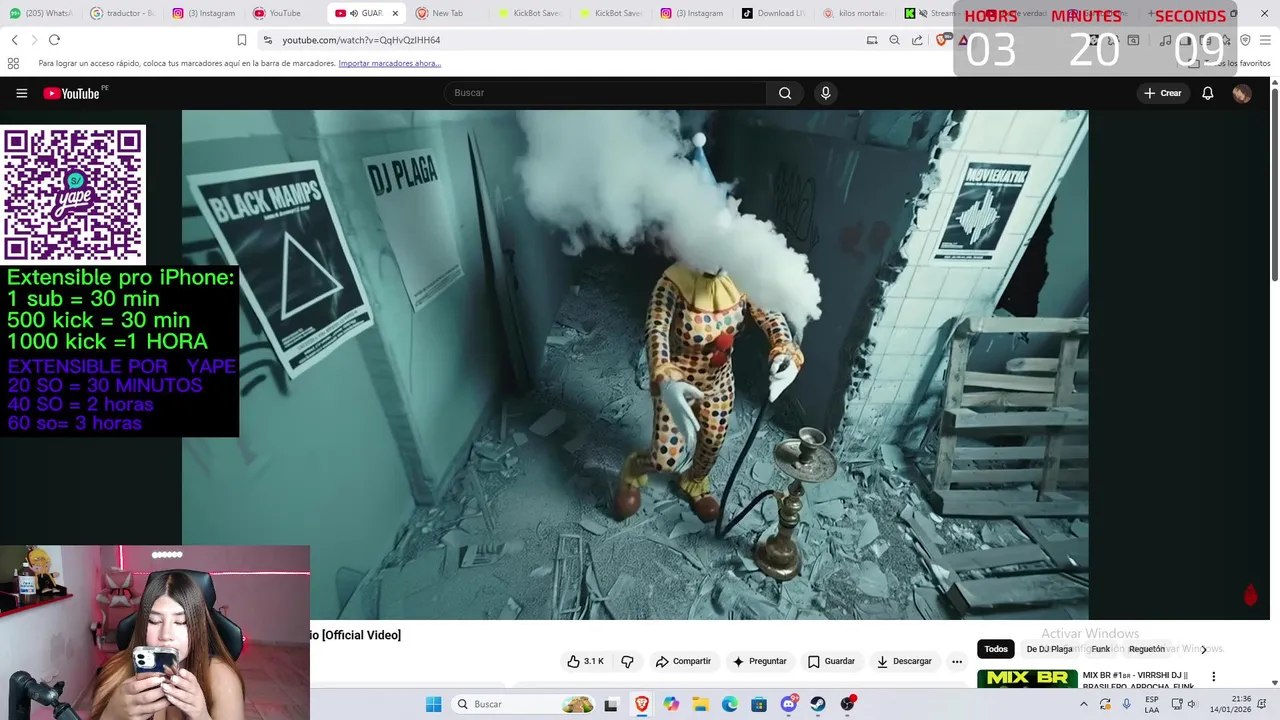Open Discord from the taskbar
1280x720 pixels.
tap(789, 704)
